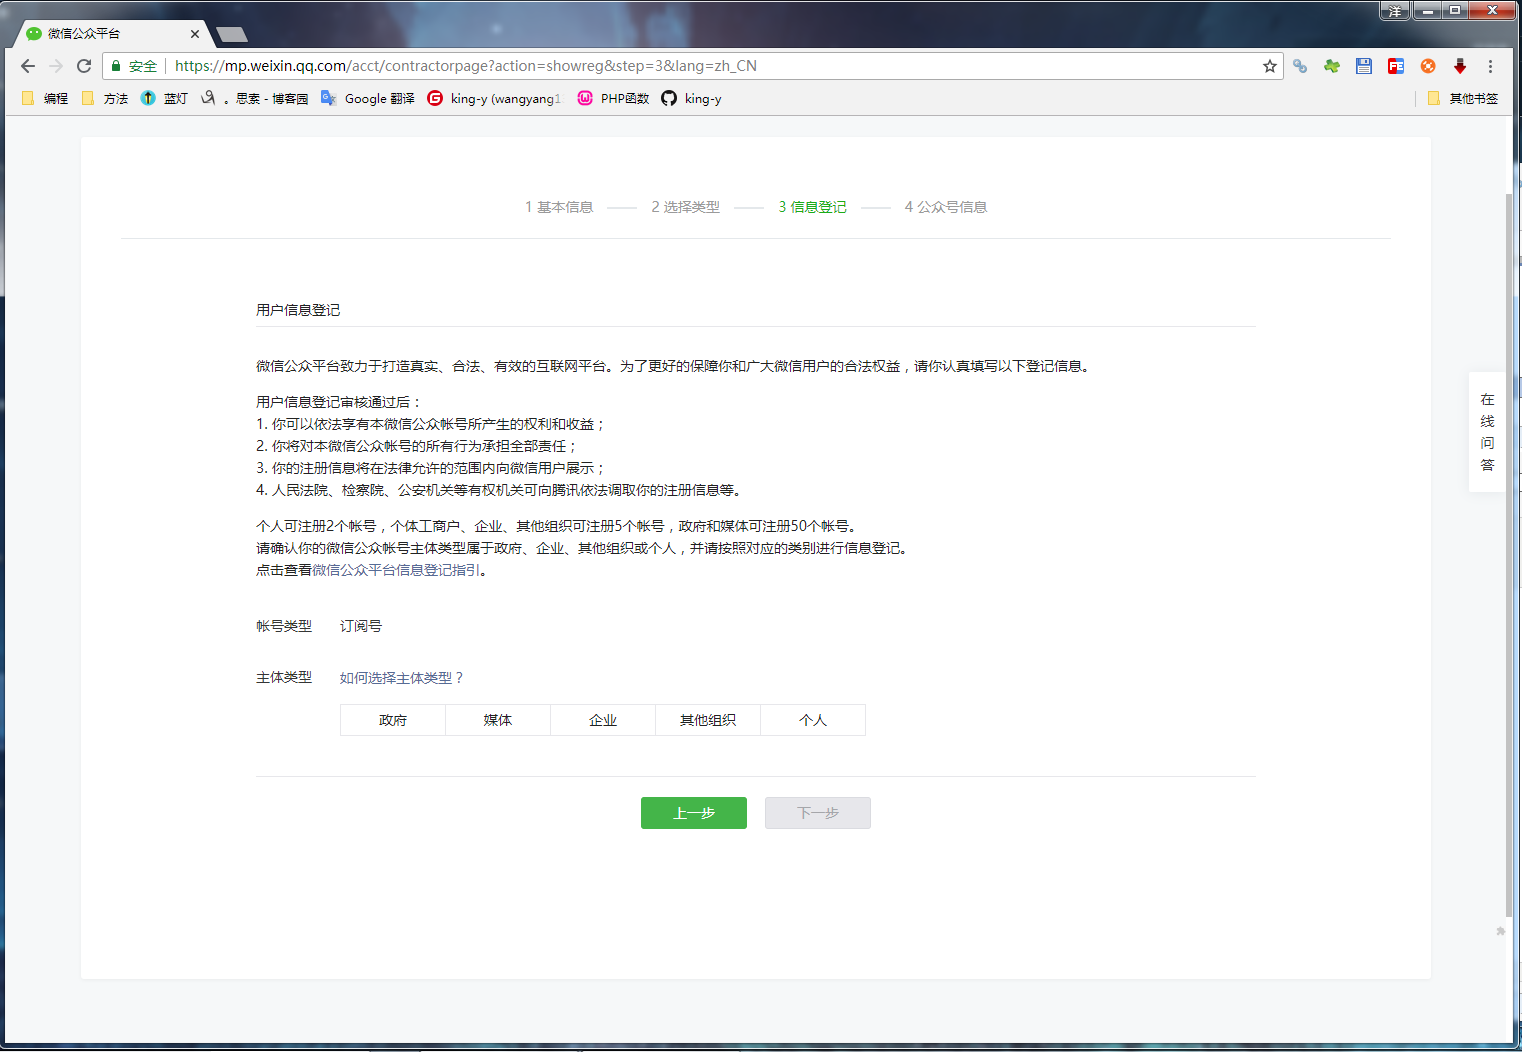Open the red FE extension icon
Screen dimensions: 1522x1052
click(x=1396, y=66)
